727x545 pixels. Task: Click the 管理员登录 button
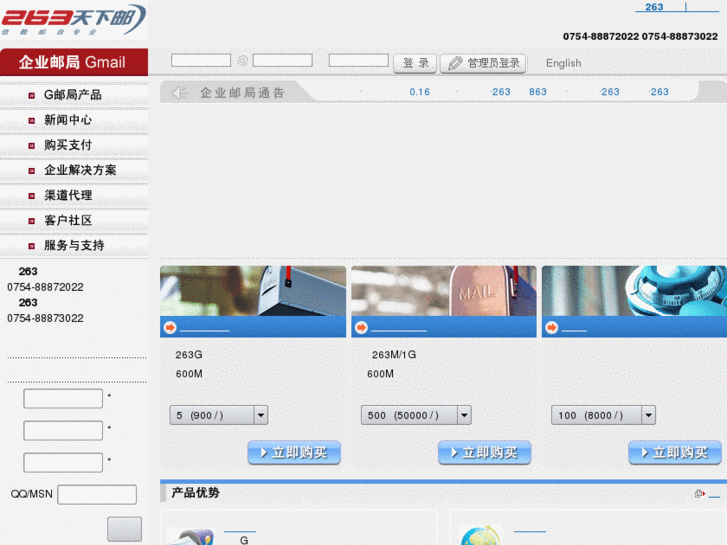[483, 63]
